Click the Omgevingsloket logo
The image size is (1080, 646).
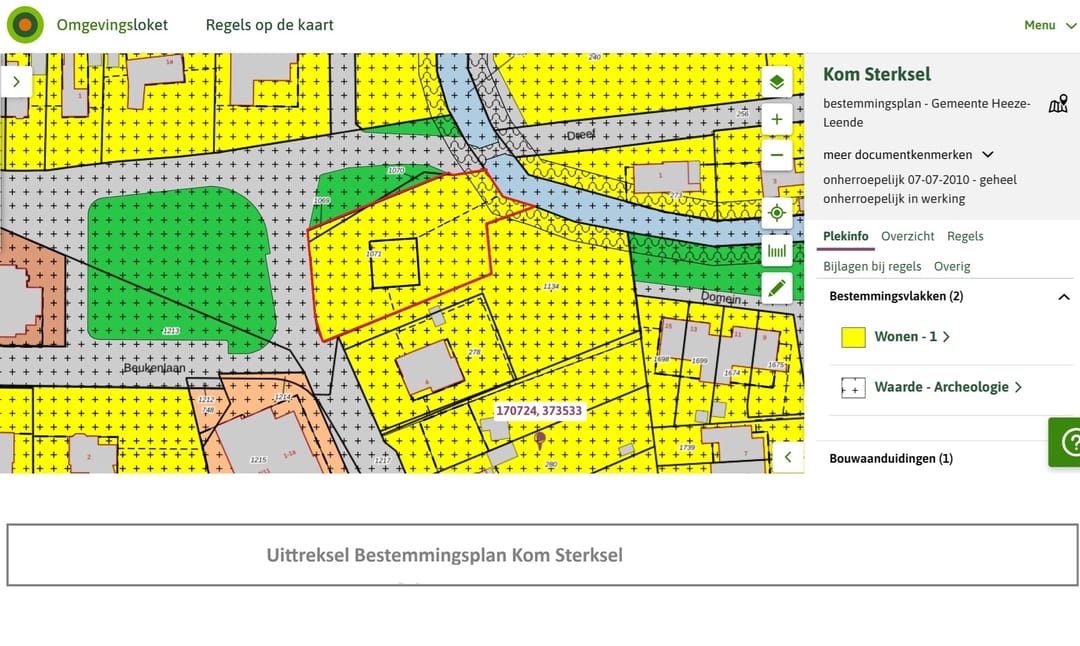coord(25,25)
